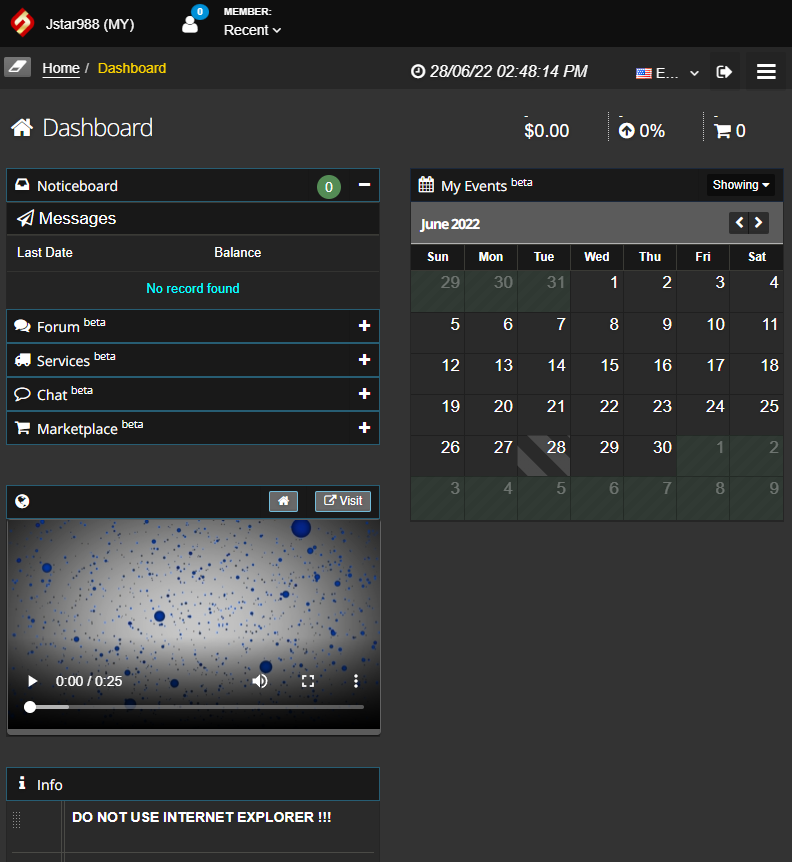Open the hamburger menu in top bar
The image size is (792, 862).
click(766, 72)
